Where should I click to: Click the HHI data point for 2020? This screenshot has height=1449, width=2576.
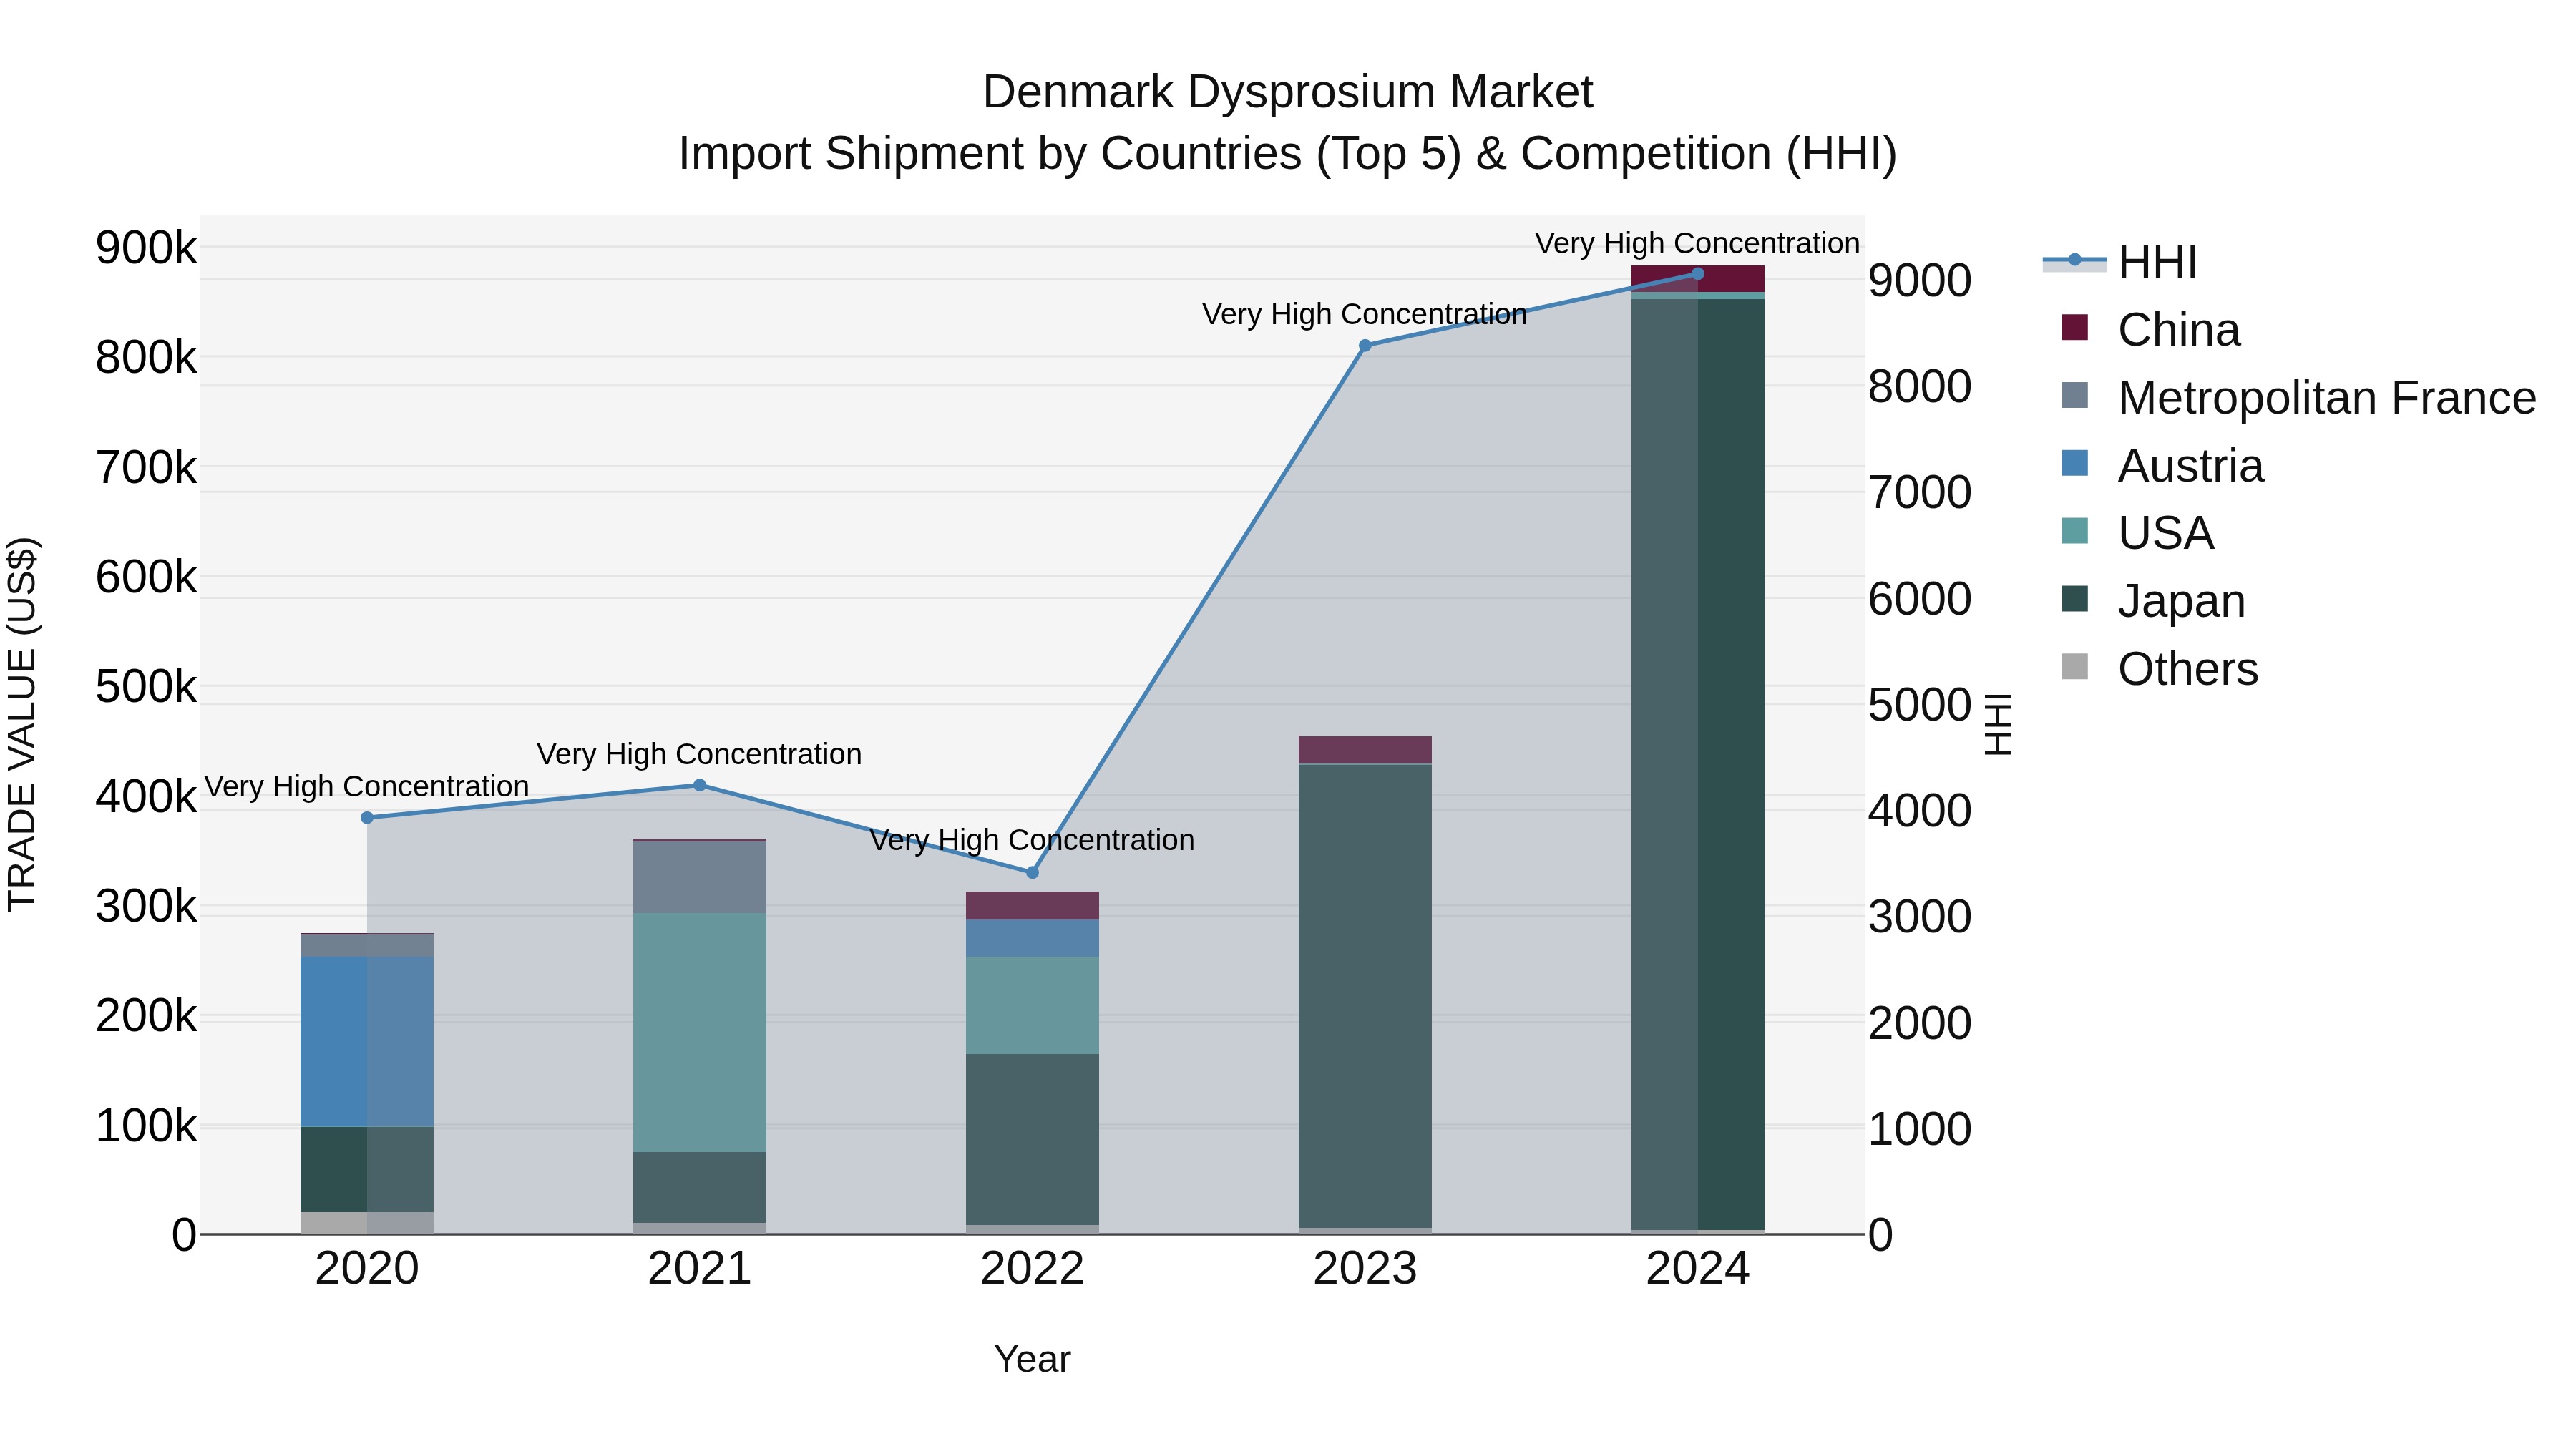367,818
